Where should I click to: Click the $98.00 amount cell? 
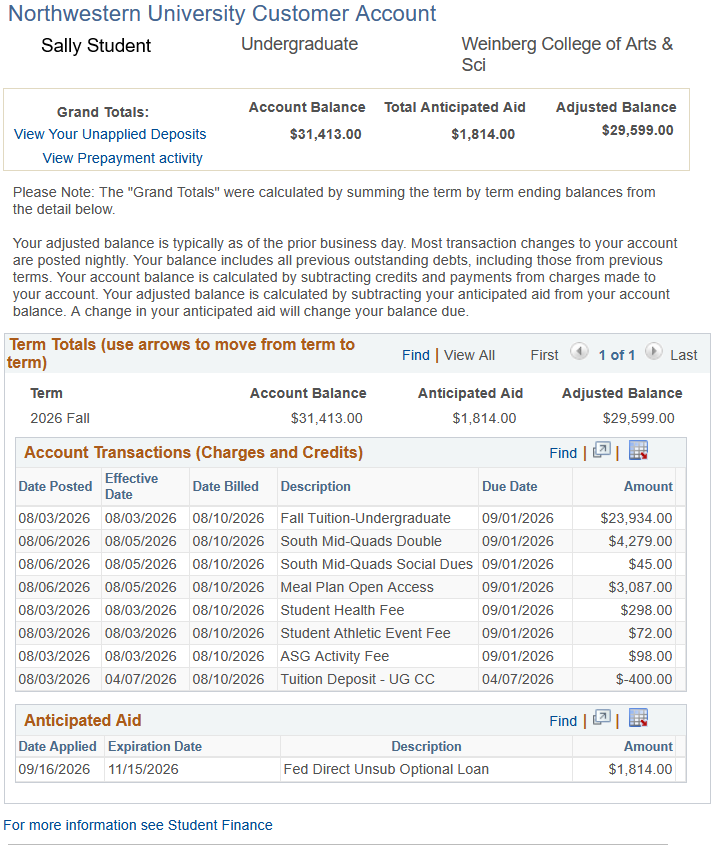click(x=650, y=656)
